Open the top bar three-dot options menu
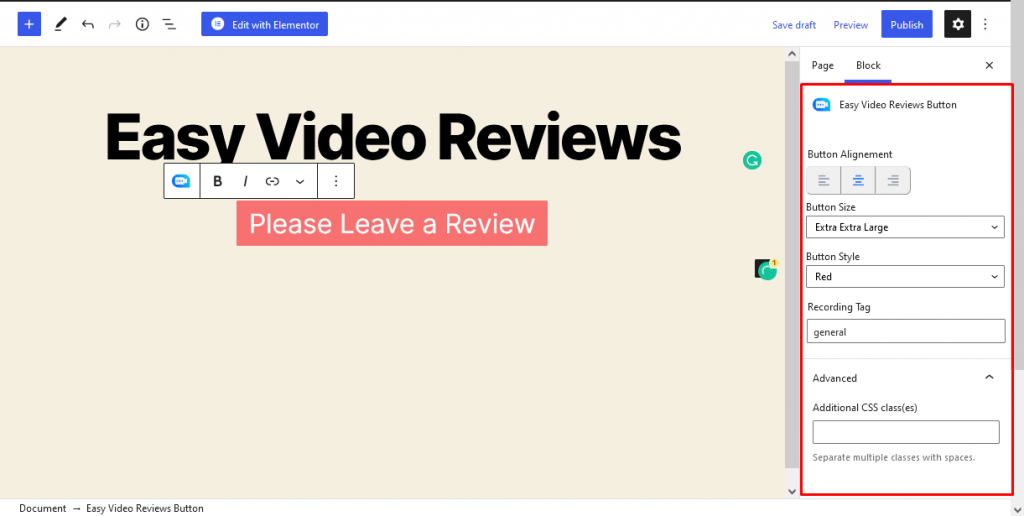Image resolution: width=1024 pixels, height=516 pixels. tap(985, 25)
